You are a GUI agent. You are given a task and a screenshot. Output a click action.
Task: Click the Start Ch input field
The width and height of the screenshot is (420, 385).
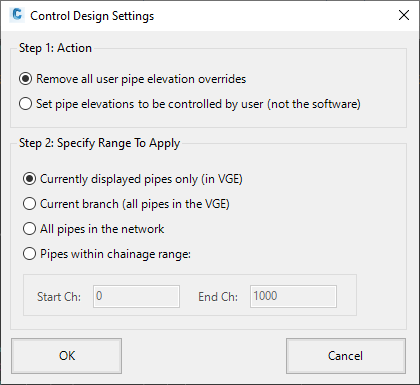[x=136, y=296]
